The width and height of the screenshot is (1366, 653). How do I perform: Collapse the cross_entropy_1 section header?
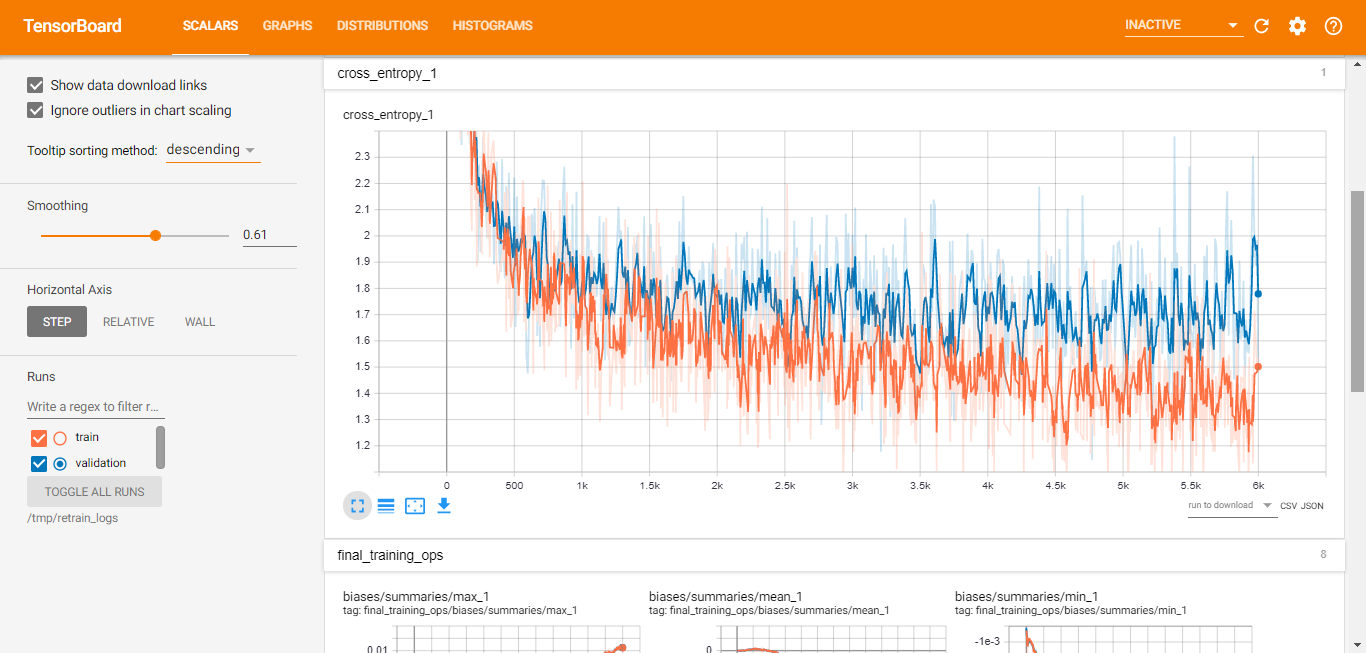coord(833,73)
